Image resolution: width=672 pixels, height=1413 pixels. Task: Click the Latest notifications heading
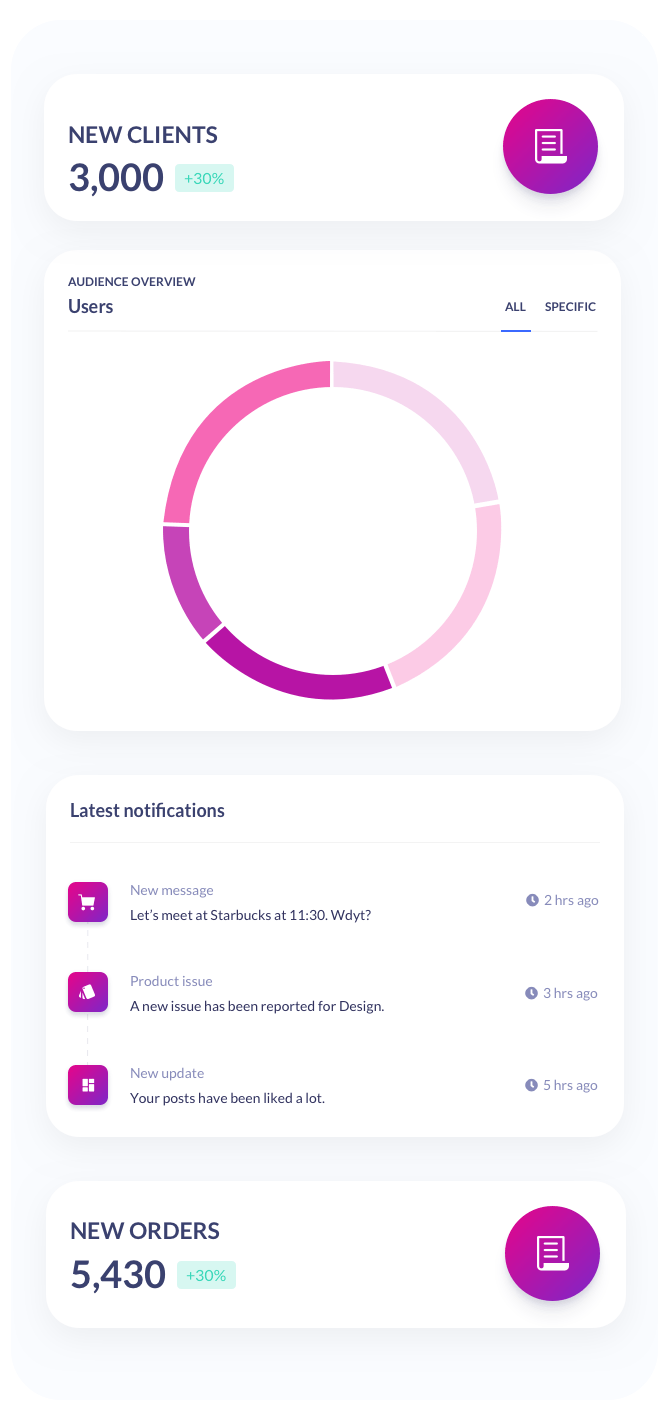(147, 810)
